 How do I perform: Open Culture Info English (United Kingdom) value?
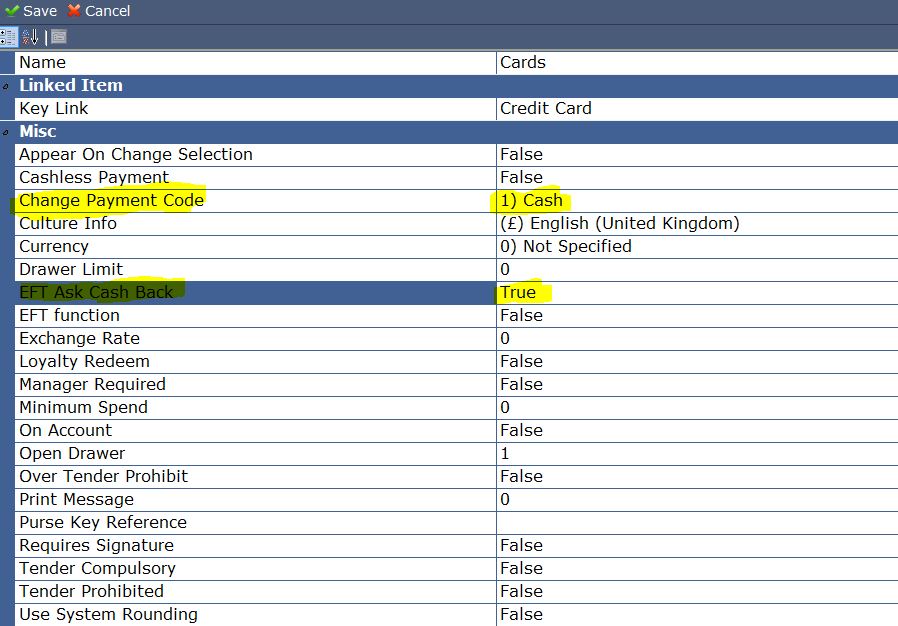tap(697, 223)
